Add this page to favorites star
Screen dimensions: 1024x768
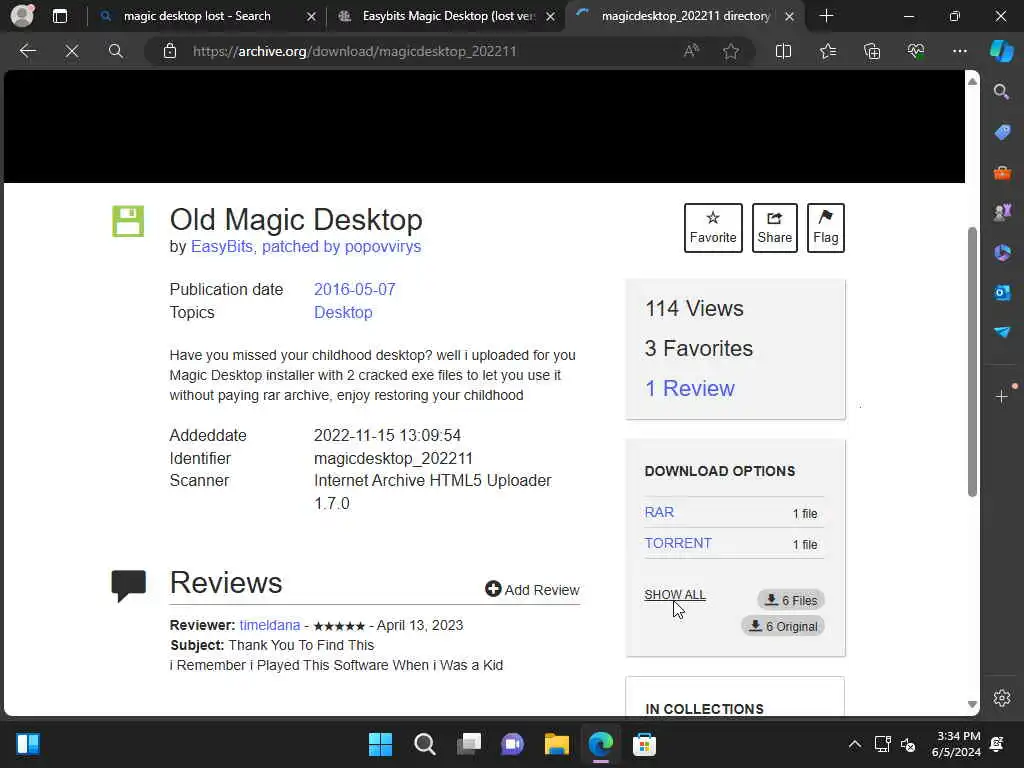(731, 51)
